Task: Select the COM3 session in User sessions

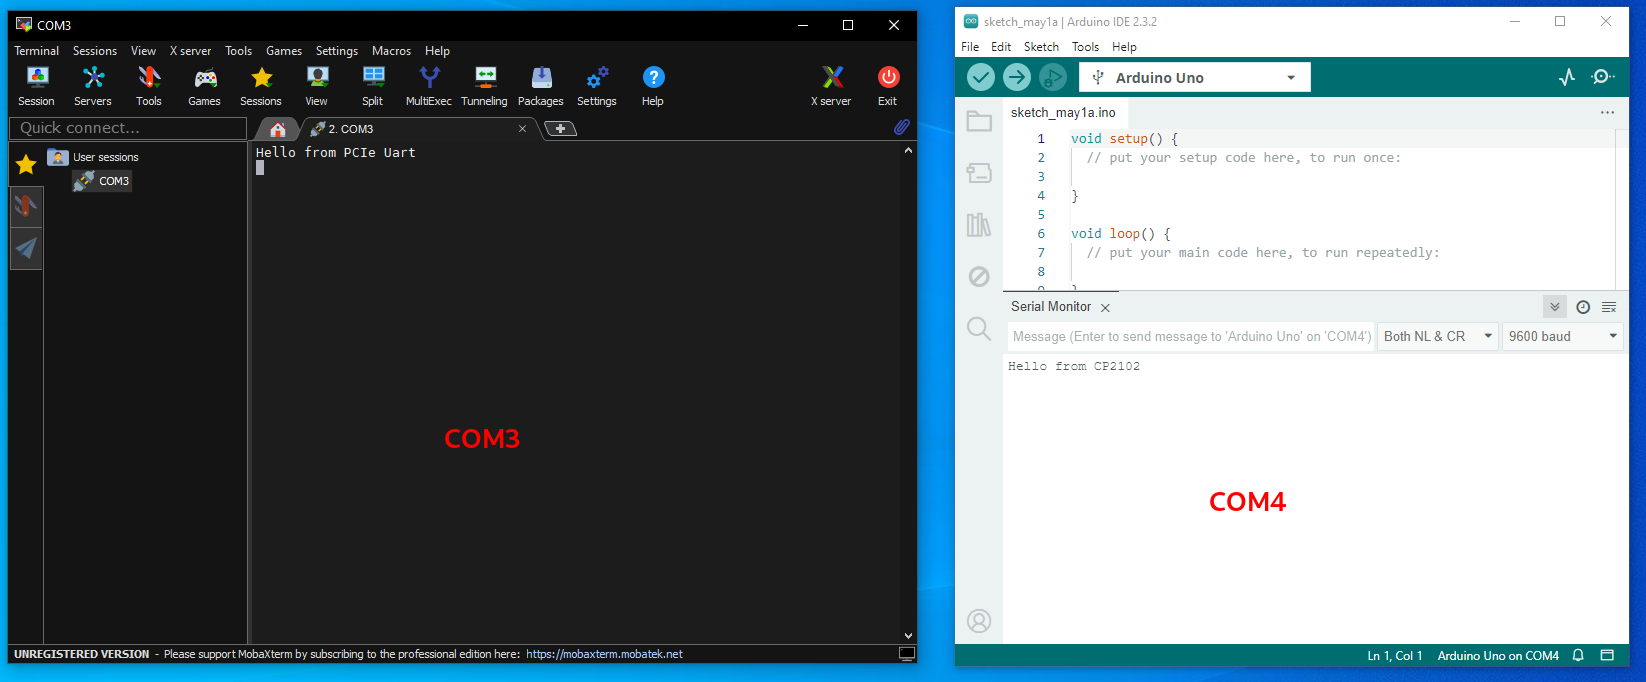Action: [x=113, y=181]
